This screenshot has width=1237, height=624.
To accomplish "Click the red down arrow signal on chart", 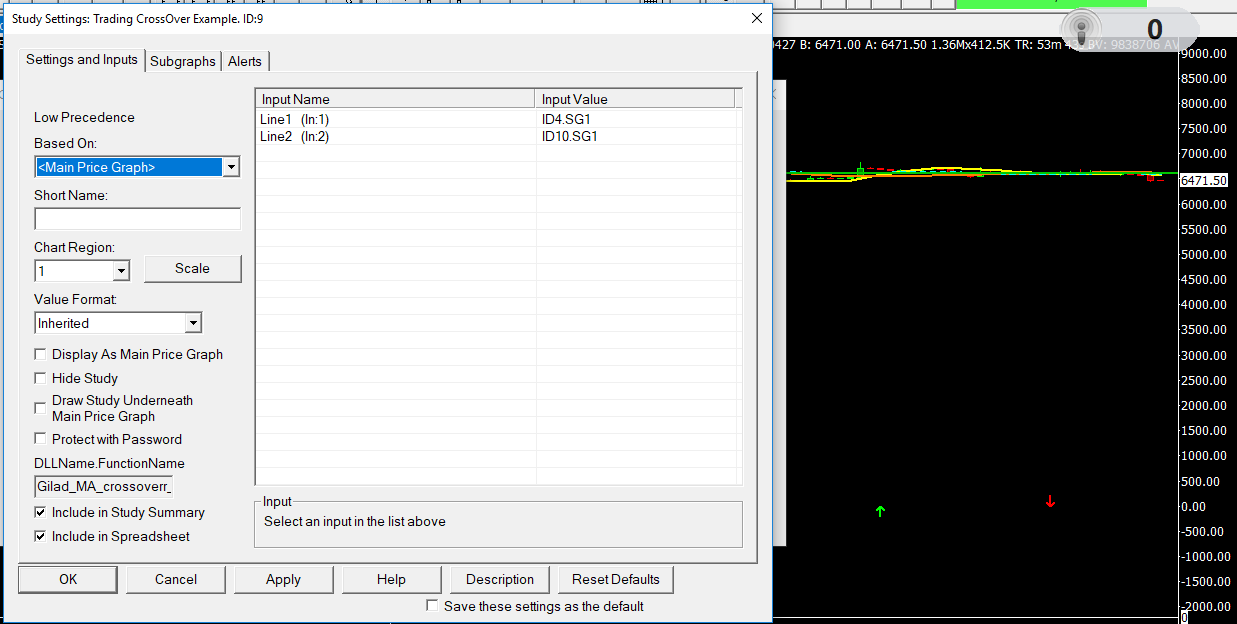I will click(1050, 501).
